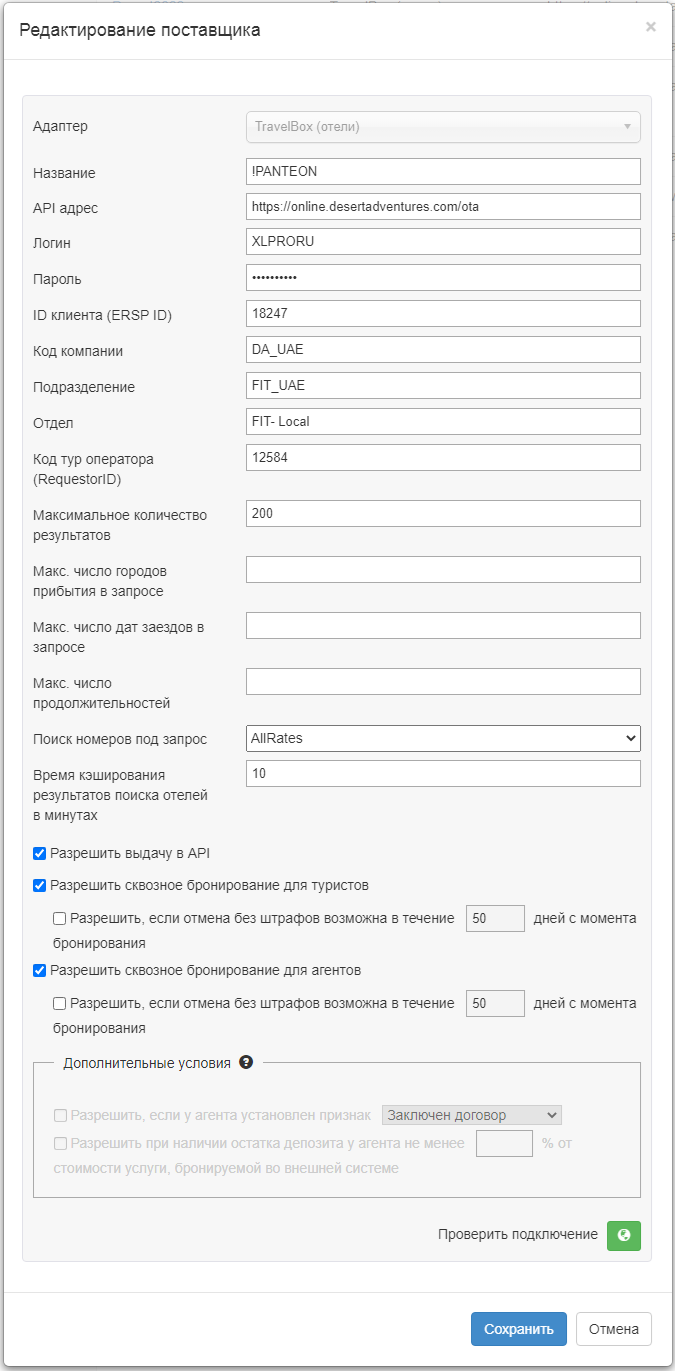Select the Название input field
The image size is (675, 1371).
click(443, 171)
